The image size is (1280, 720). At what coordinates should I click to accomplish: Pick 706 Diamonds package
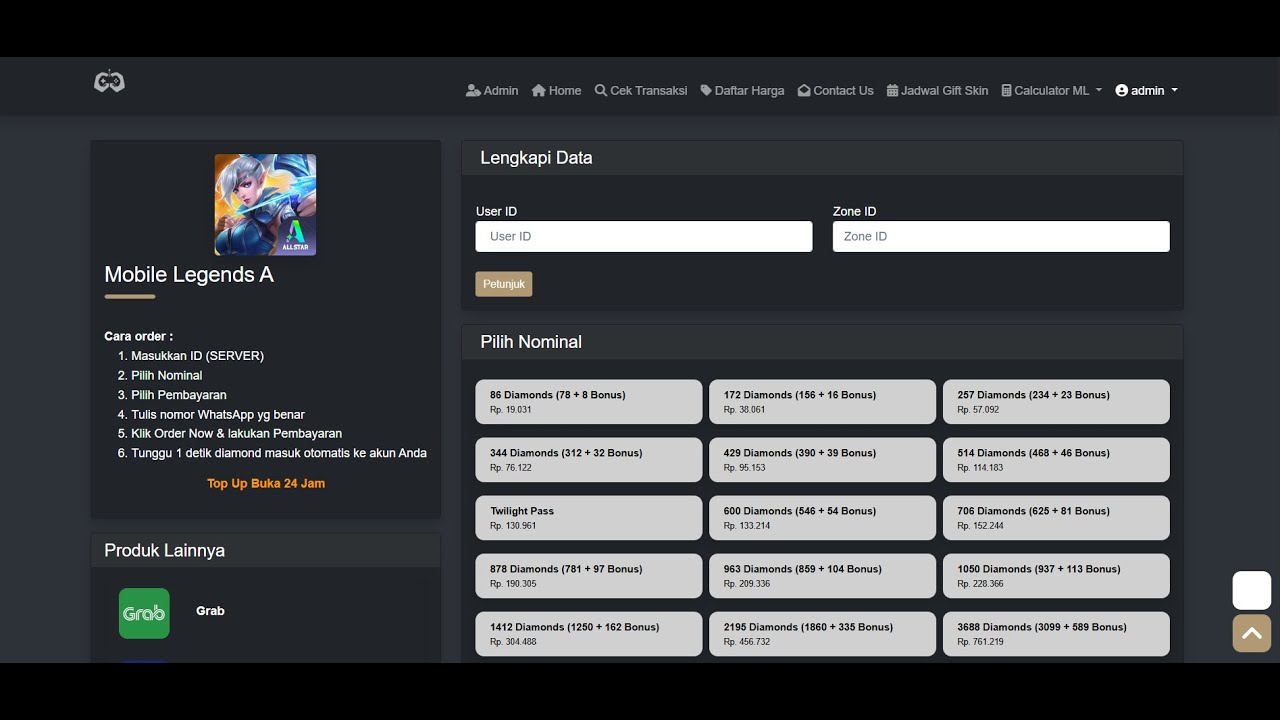pyautogui.click(x=1056, y=517)
